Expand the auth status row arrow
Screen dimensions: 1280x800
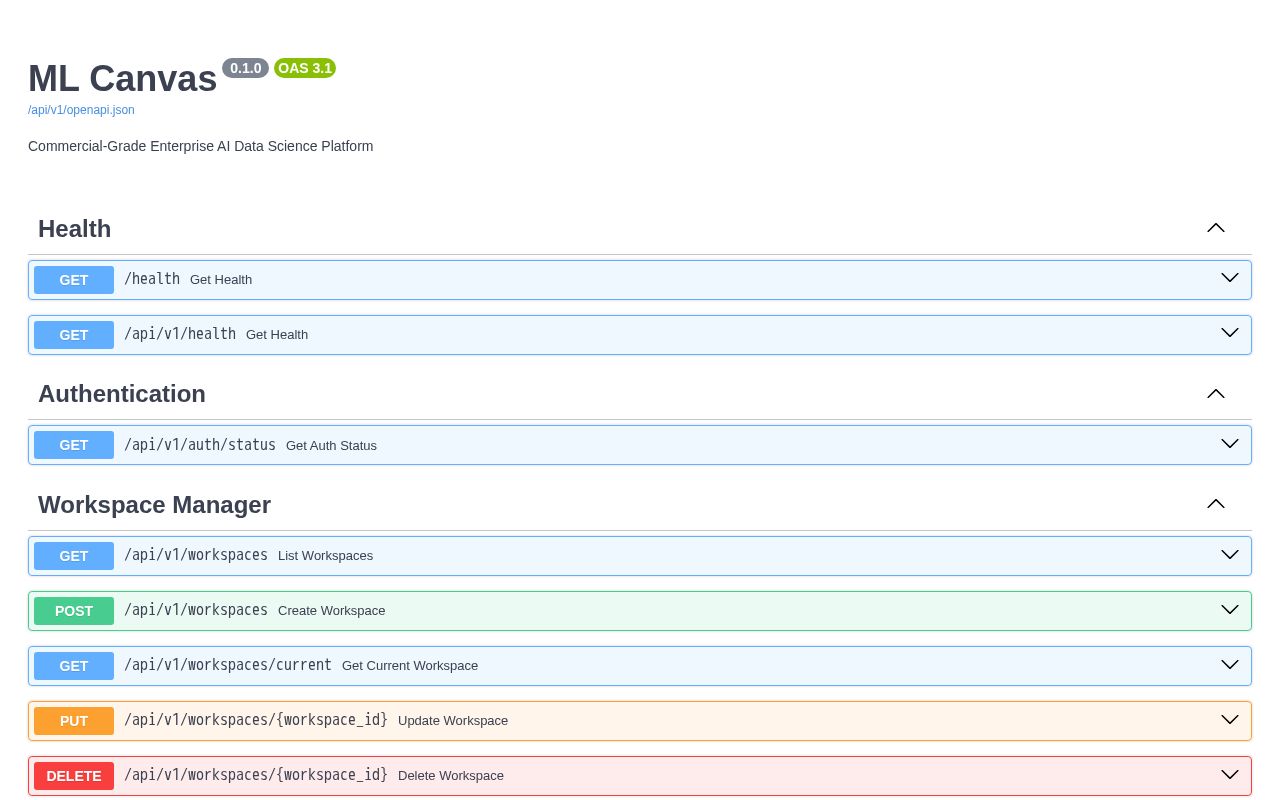click(1230, 443)
